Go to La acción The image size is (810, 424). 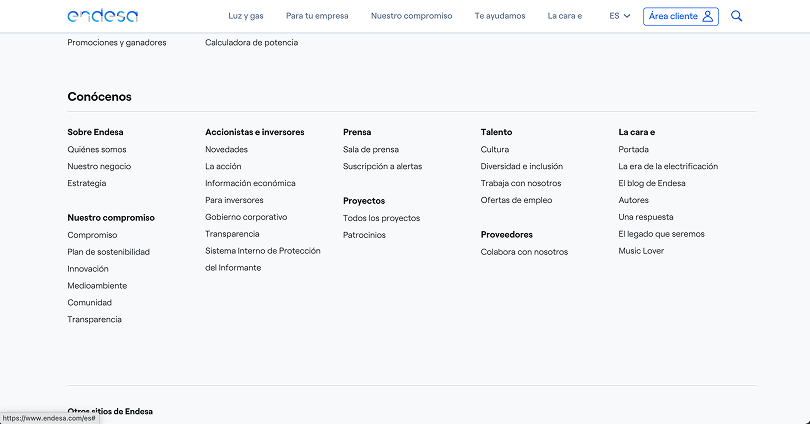(x=223, y=166)
